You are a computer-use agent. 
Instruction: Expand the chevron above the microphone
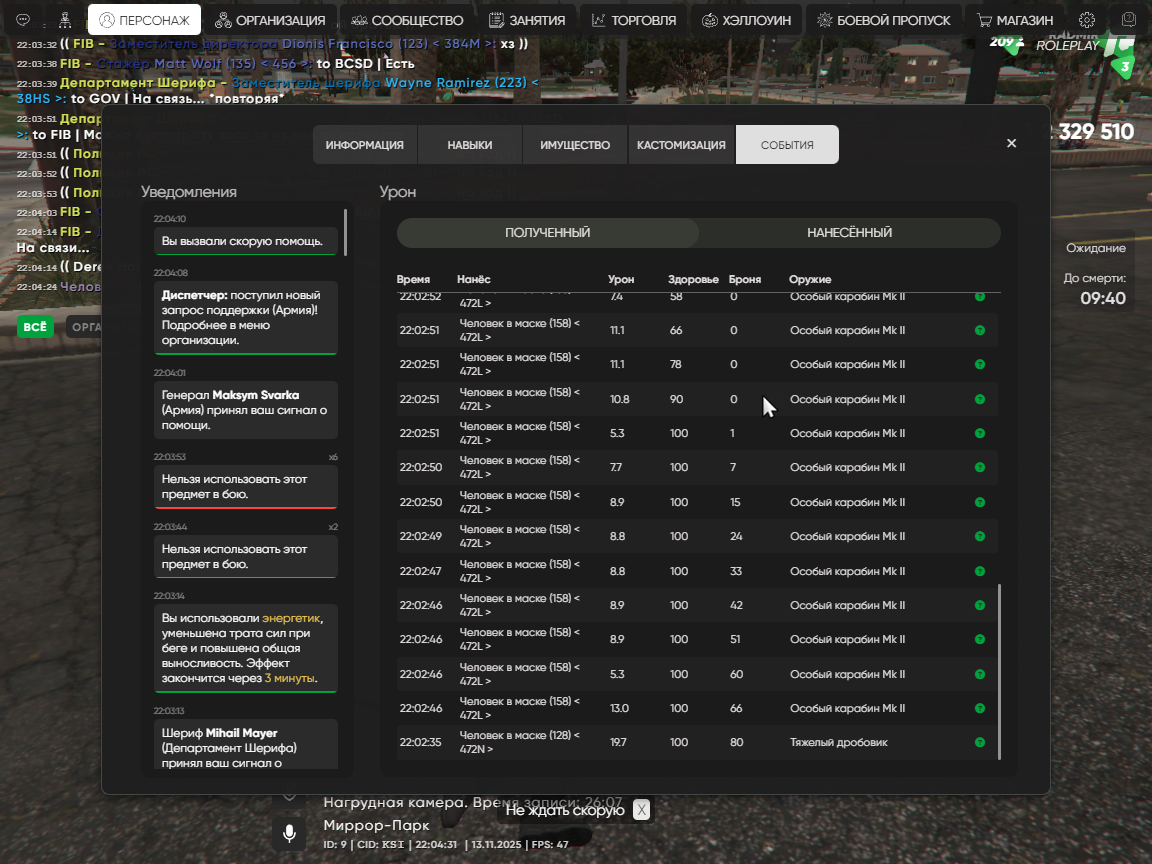pyautogui.click(x=289, y=796)
